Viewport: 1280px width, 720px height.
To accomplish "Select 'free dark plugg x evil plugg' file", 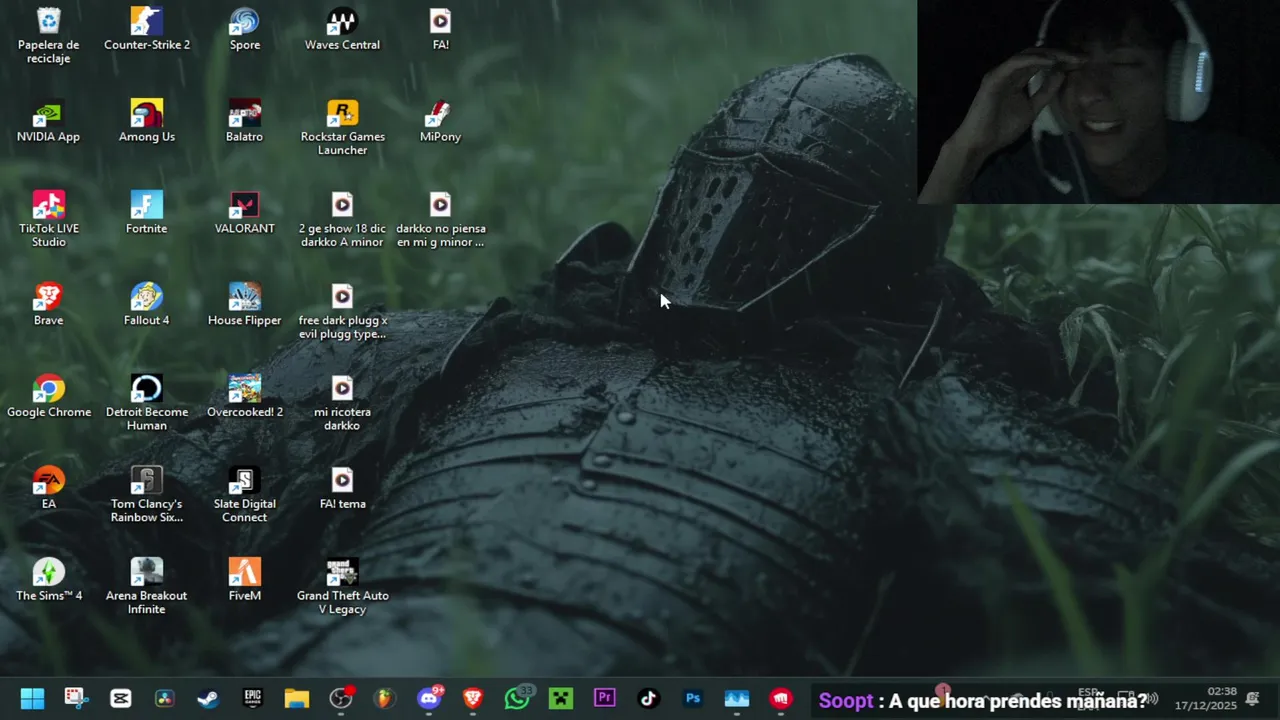I will point(342,311).
